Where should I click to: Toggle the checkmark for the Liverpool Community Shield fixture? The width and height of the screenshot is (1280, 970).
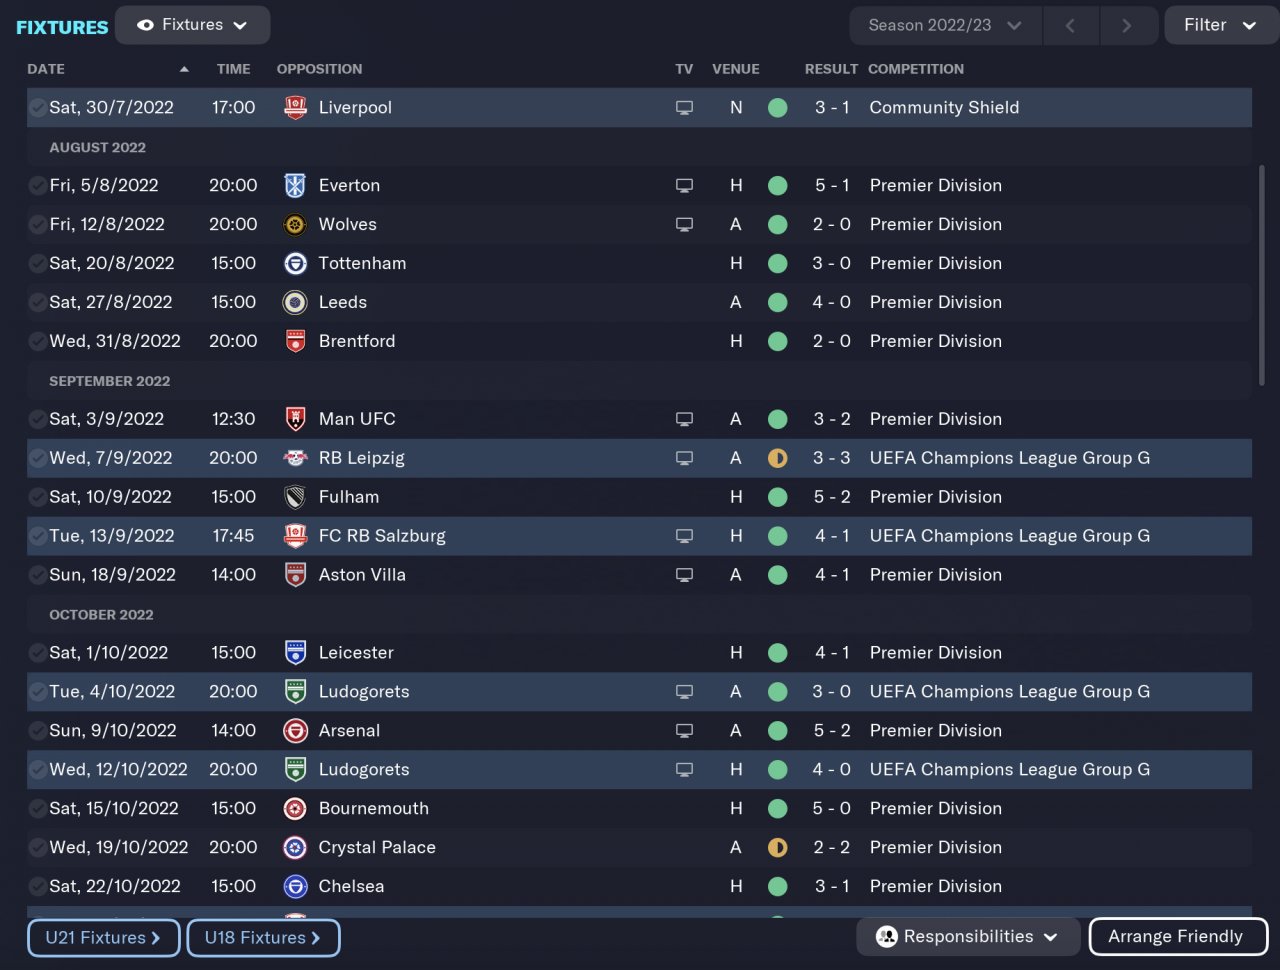37,107
